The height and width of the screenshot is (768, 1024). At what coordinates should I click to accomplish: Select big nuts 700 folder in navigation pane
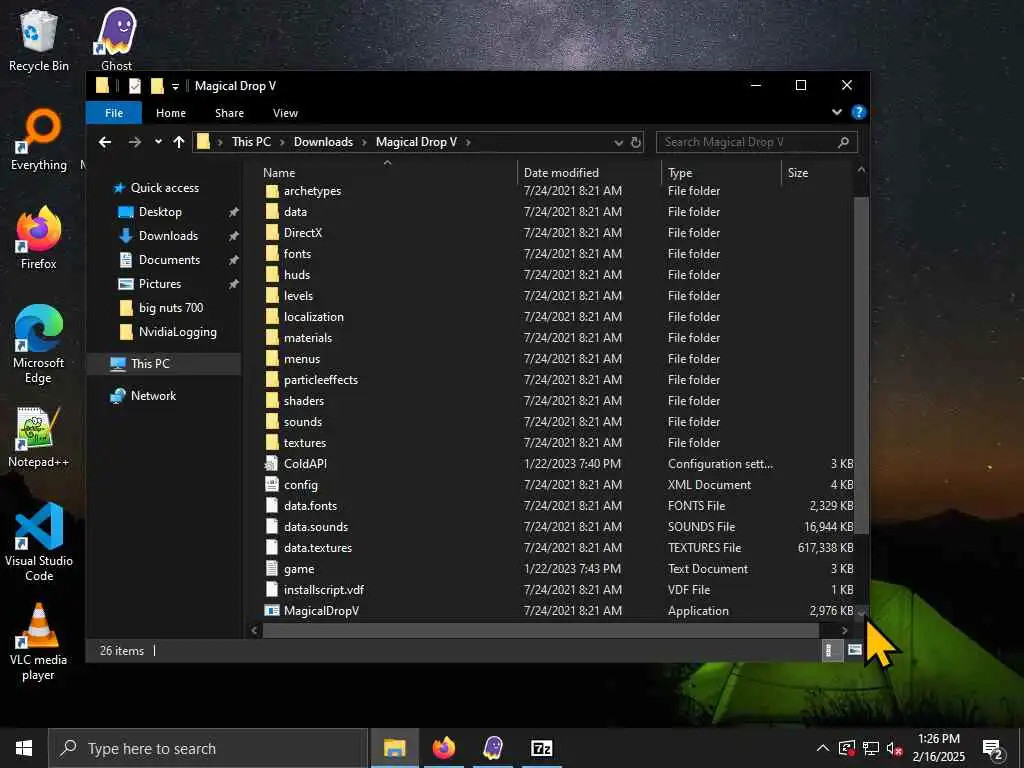click(170, 308)
